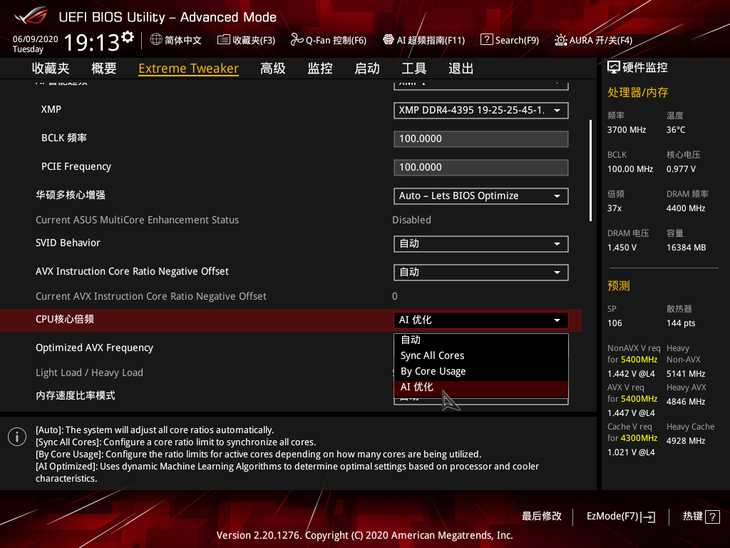Open Search(F9) question mark icon
This screenshot has height=548, width=730.
[486, 40]
